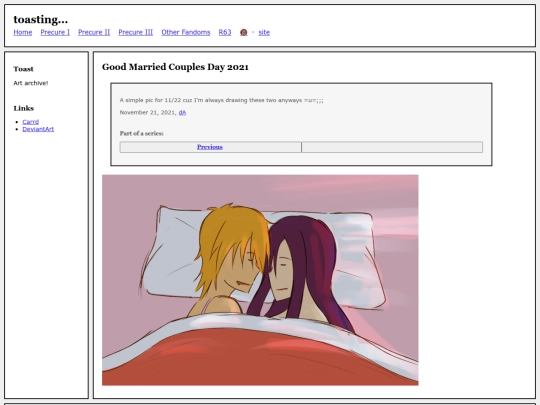Click the 'Art archive!' sidebar text
540x405 pixels.
tap(31, 83)
